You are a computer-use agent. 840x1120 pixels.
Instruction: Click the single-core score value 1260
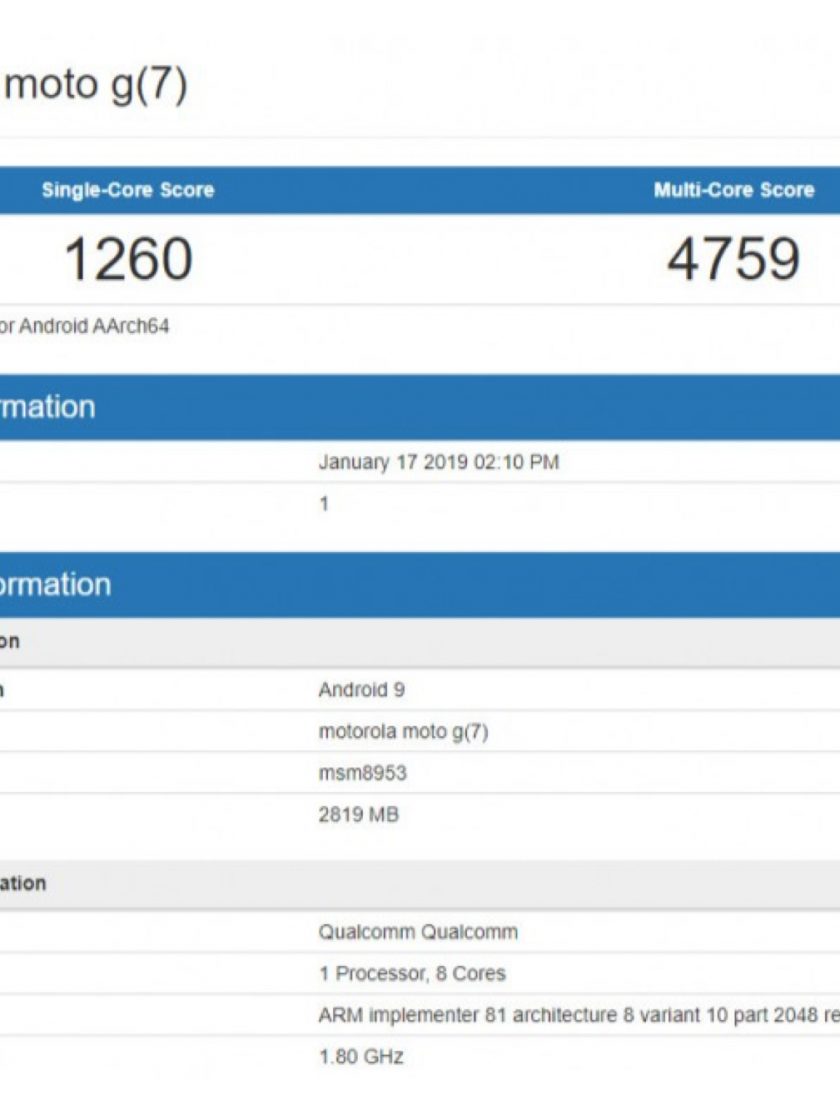(127, 259)
